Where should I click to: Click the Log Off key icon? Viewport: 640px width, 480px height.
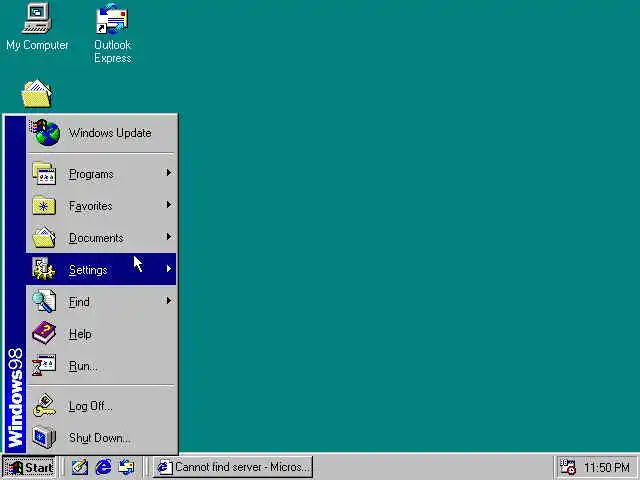(44, 405)
